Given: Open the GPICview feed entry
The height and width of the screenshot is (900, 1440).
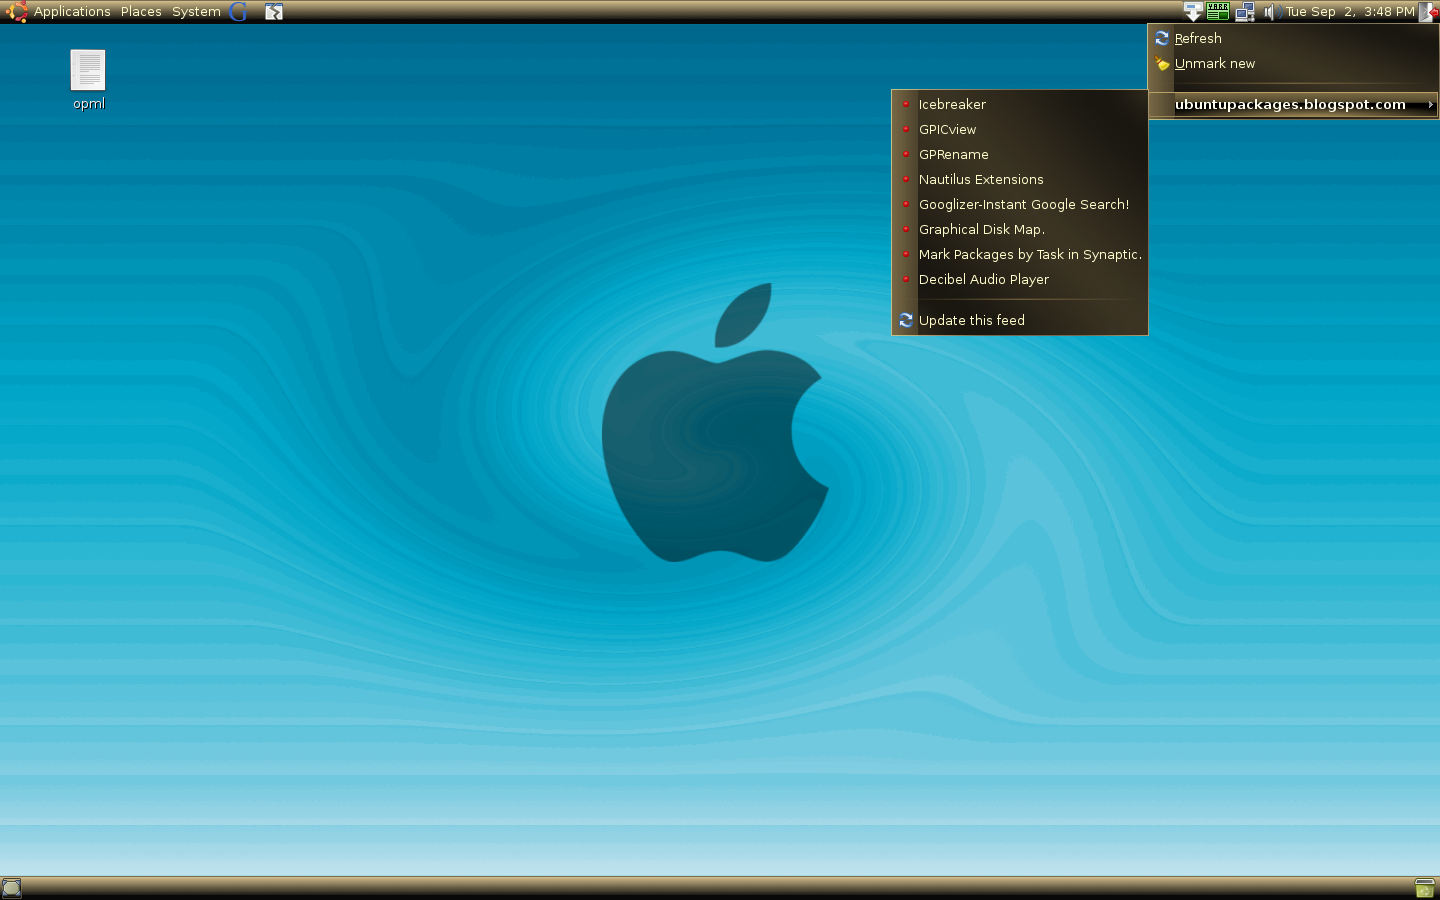Looking at the screenshot, I should (x=1020, y=129).
